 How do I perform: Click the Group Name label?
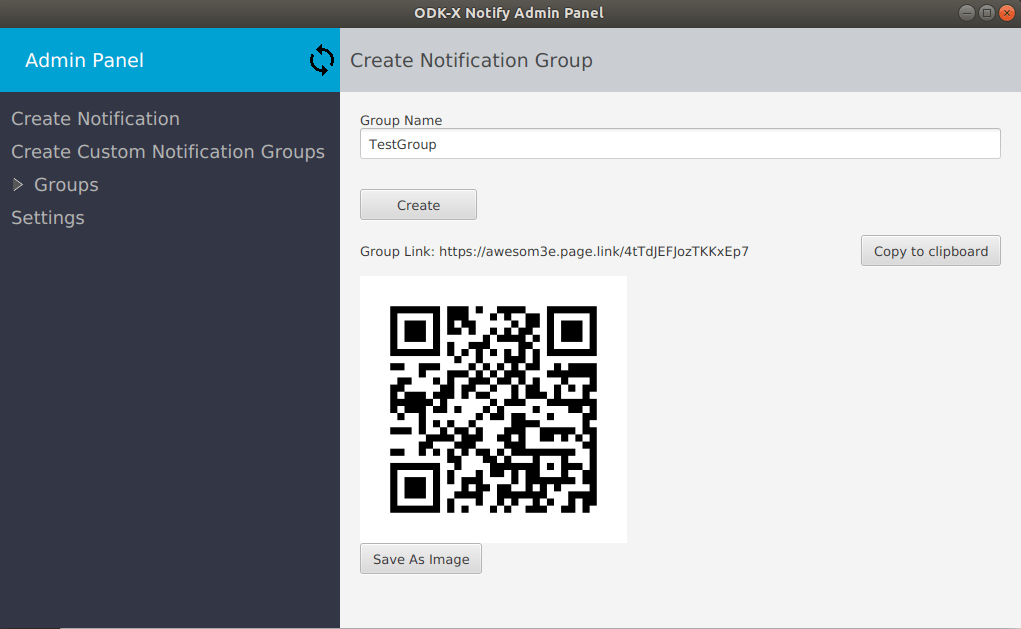pos(401,120)
